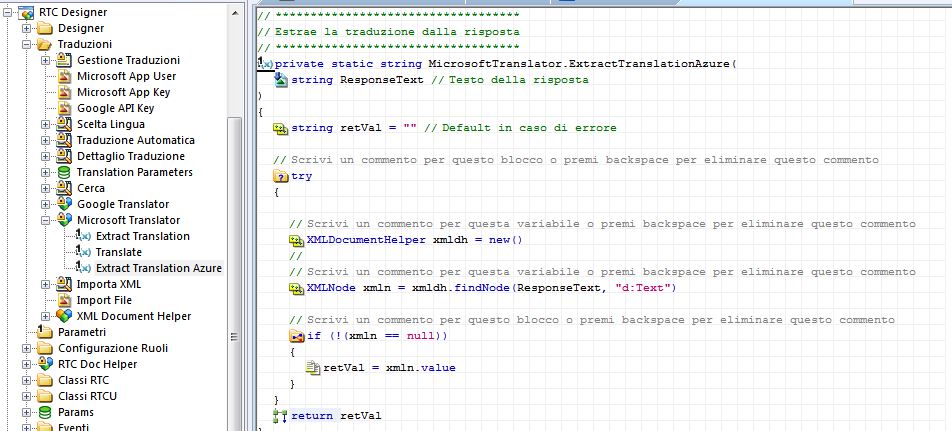Click the xmldh variable declaration icon
Viewport: 952px width, 431px height.
pos(296,240)
